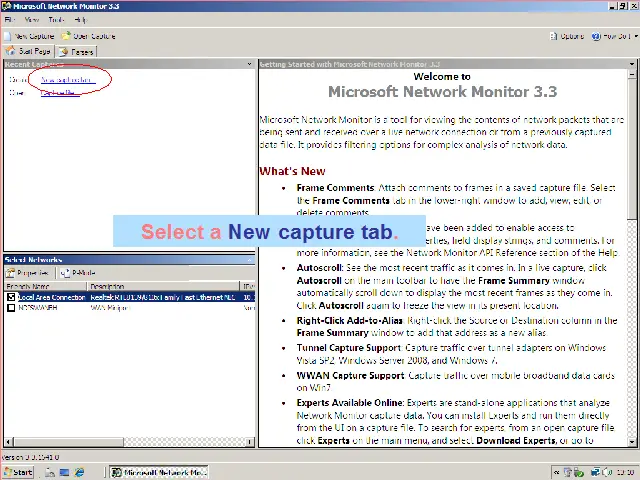Click networks list horizontal scrollbar thumb
The height and width of the screenshot is (480, 640).
(x=68, y=442)
